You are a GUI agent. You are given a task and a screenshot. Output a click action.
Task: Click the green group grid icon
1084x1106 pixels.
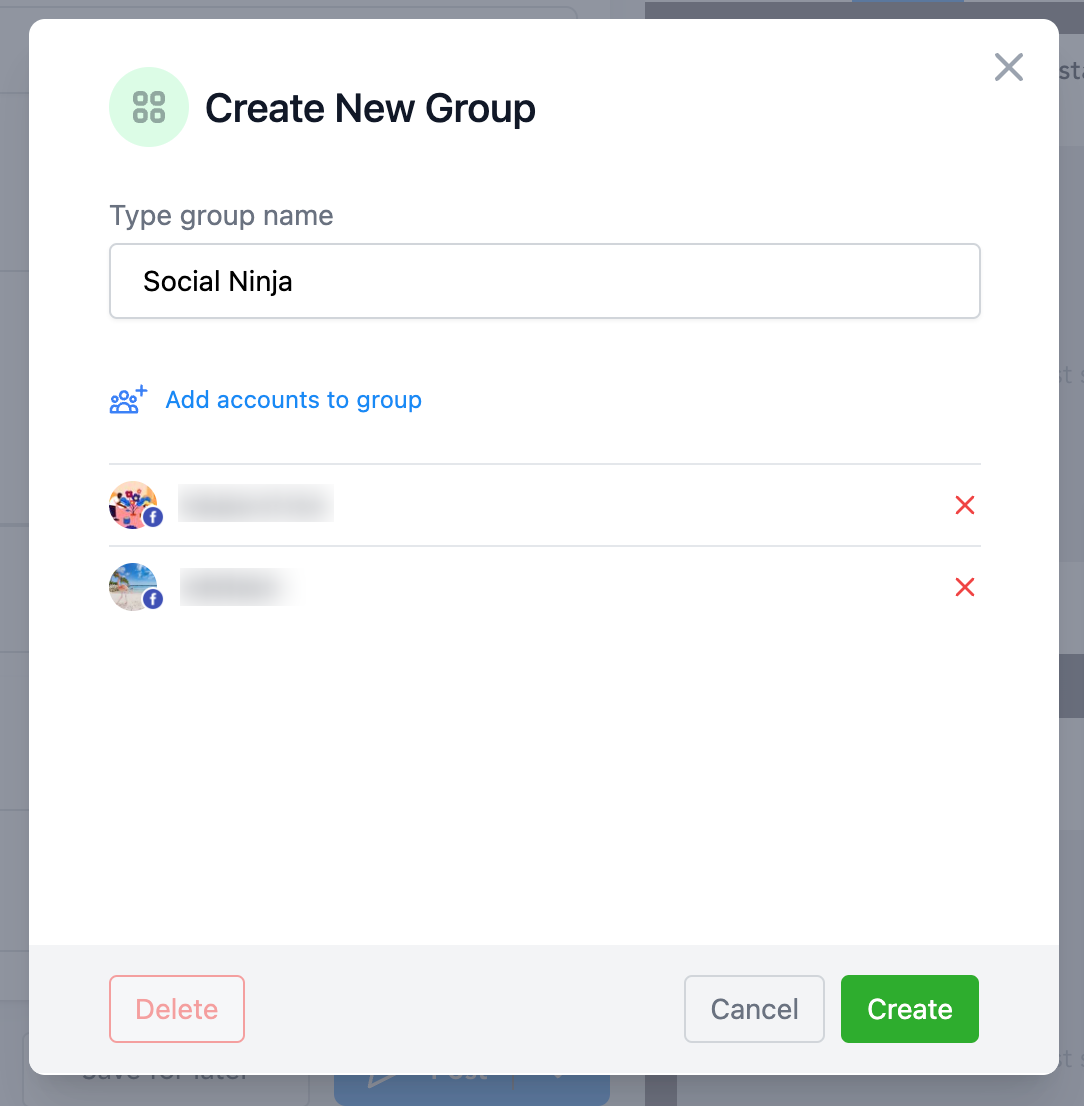click(x=149, y=107)
